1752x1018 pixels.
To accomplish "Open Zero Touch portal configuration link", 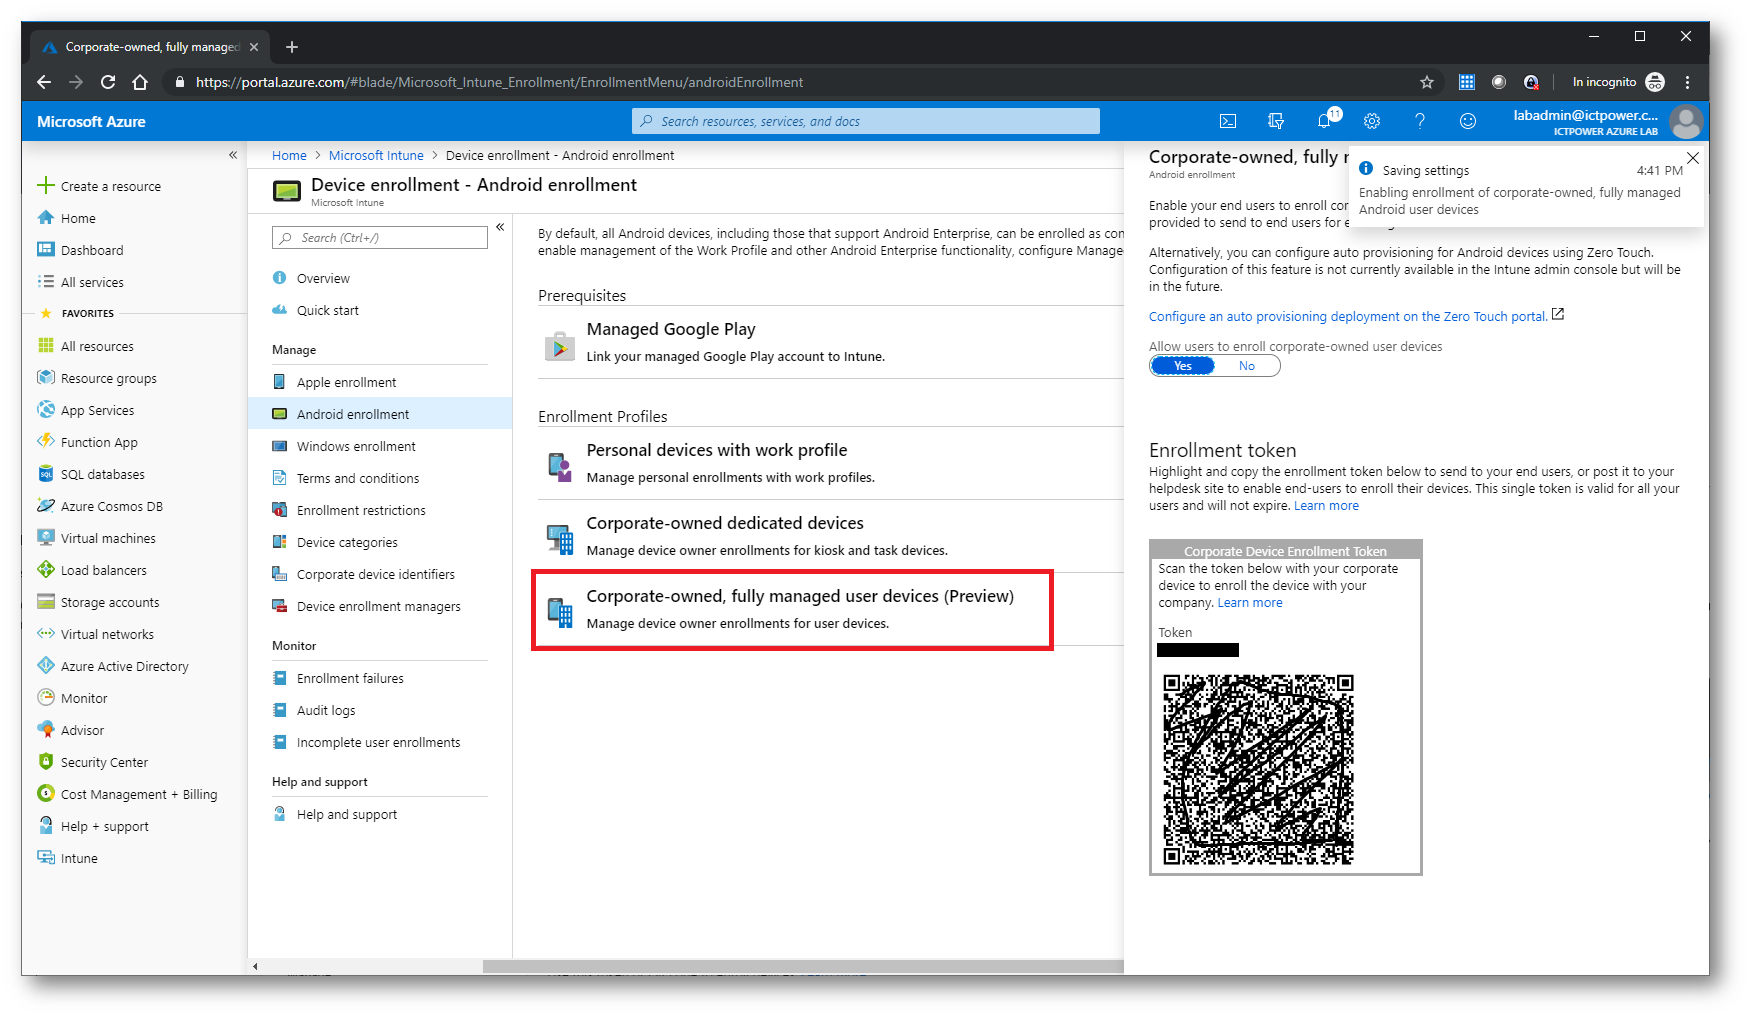I will 1348,316.
